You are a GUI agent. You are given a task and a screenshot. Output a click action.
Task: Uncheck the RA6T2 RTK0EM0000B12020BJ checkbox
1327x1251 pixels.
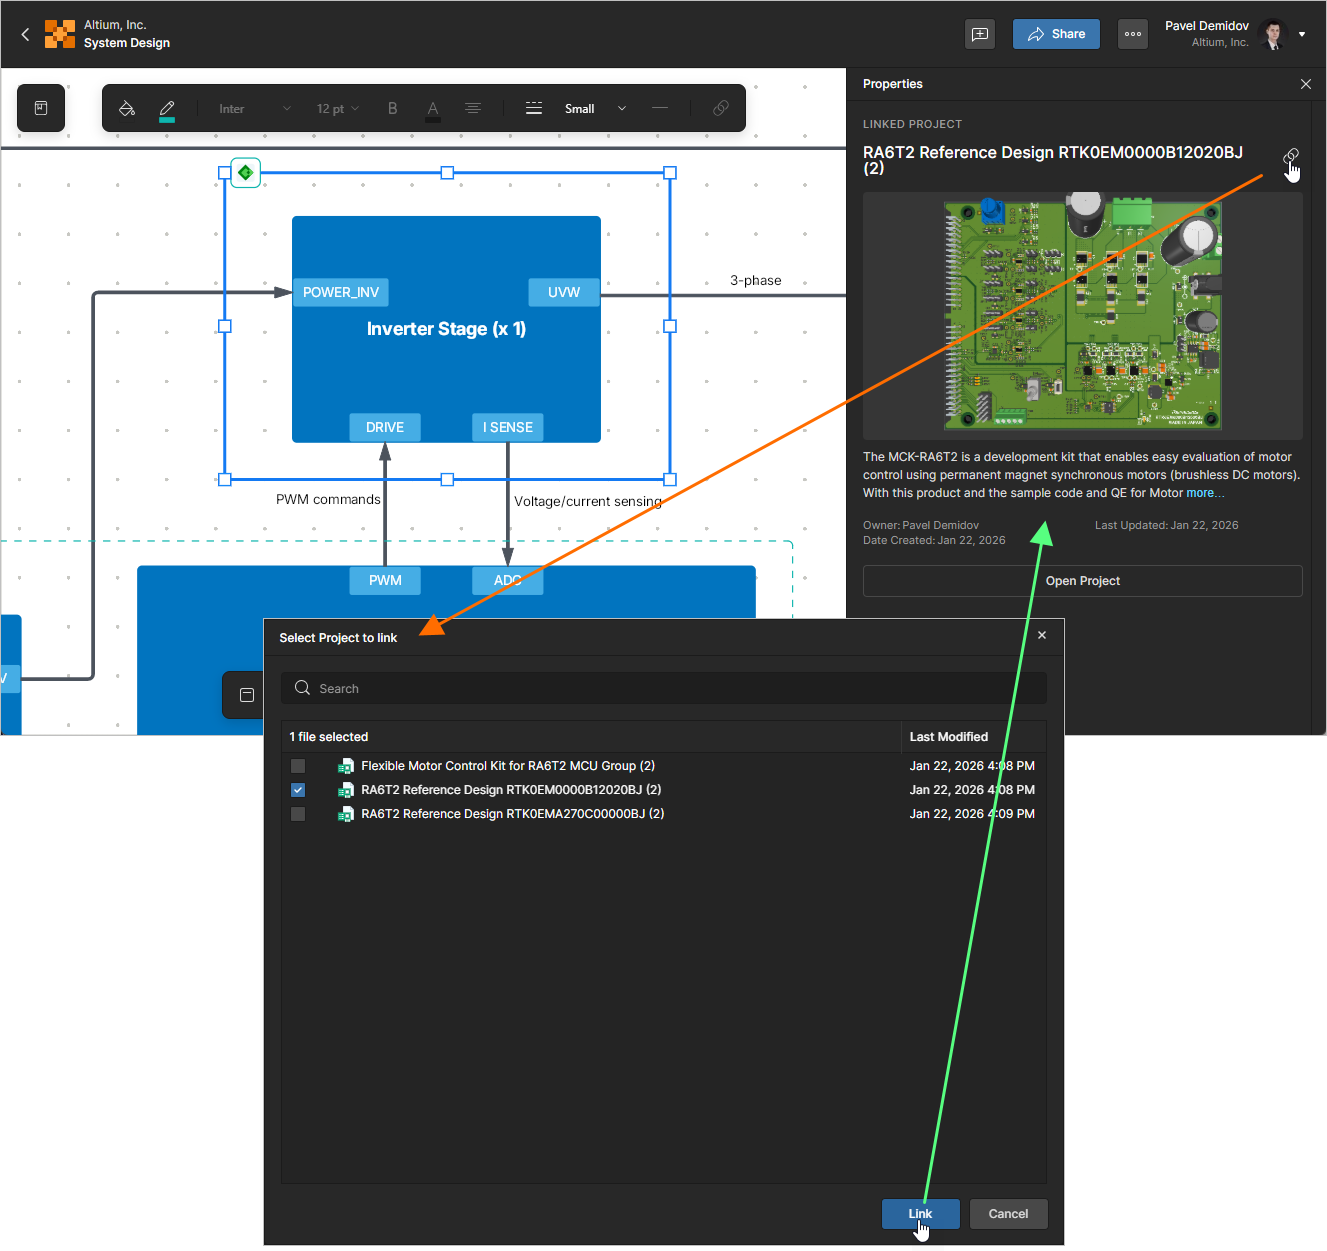(x=298, y=790)
